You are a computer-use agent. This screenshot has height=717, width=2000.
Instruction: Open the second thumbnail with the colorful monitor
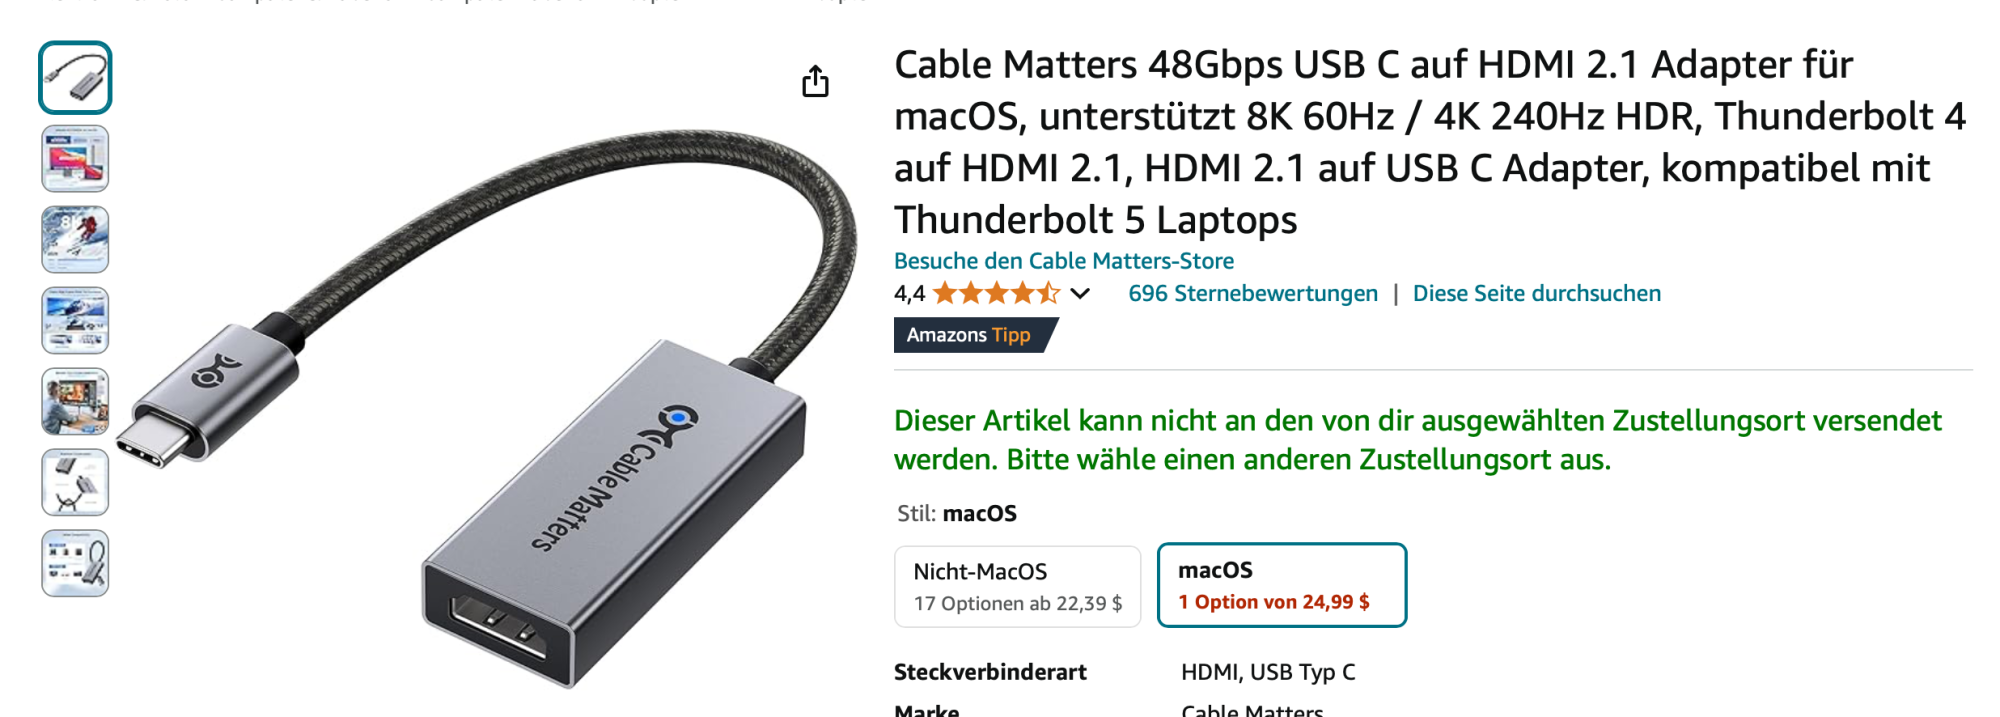[75, 158]
